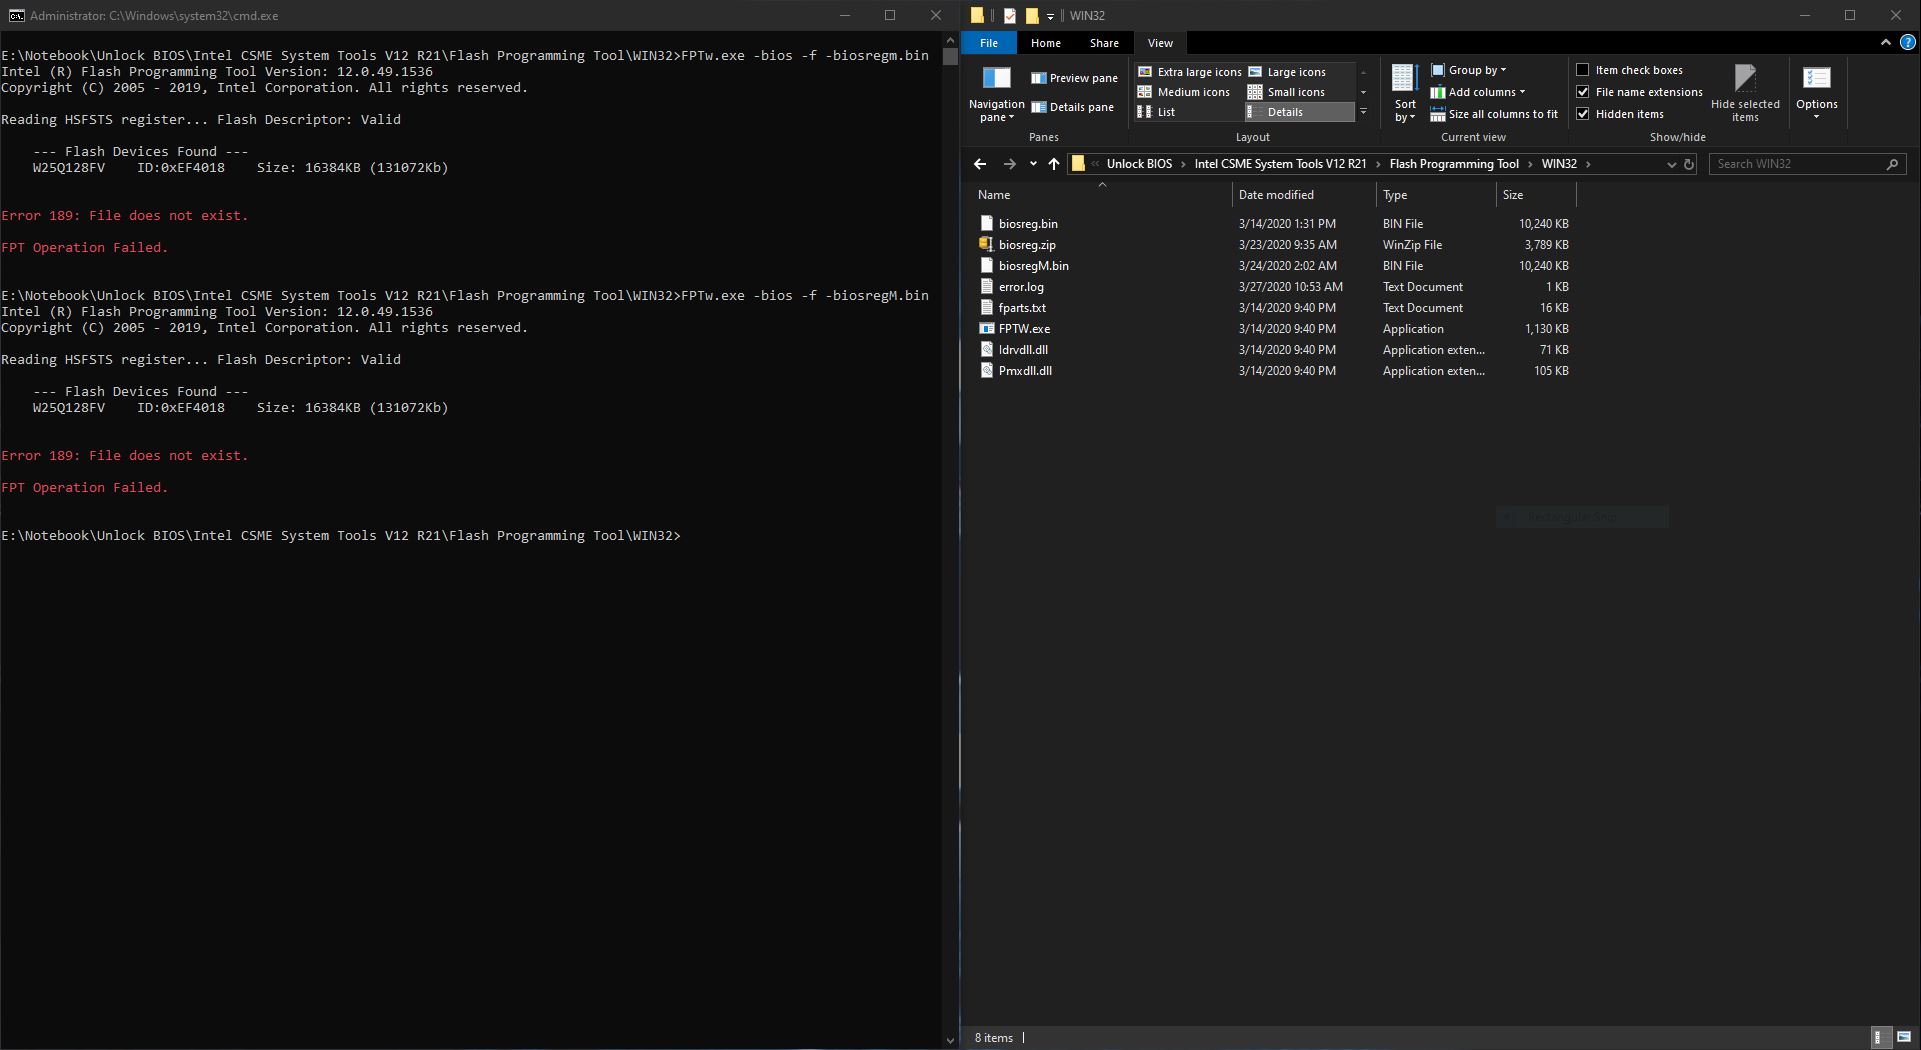The height and width of the screenshot is (1050, 1921).
Task: Click Intel CSME System Tools V12 R21 breadcrumb
Action: [x=1280, y=164]
